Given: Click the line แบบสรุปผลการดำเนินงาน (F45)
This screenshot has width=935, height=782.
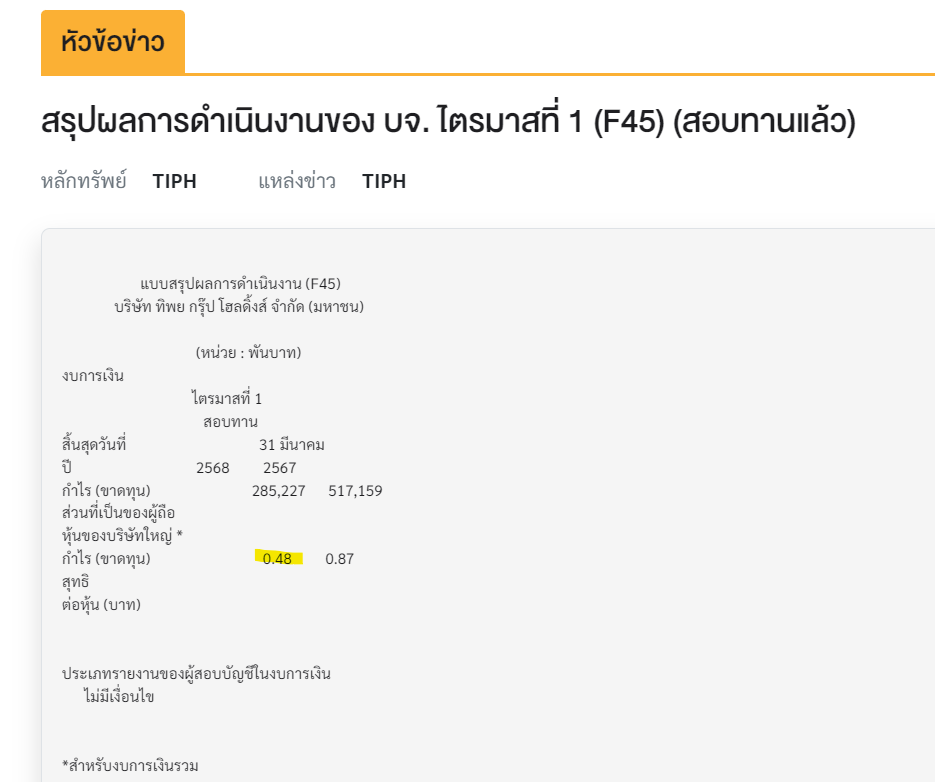Looking at the screenshot, I should click(240, 283).
